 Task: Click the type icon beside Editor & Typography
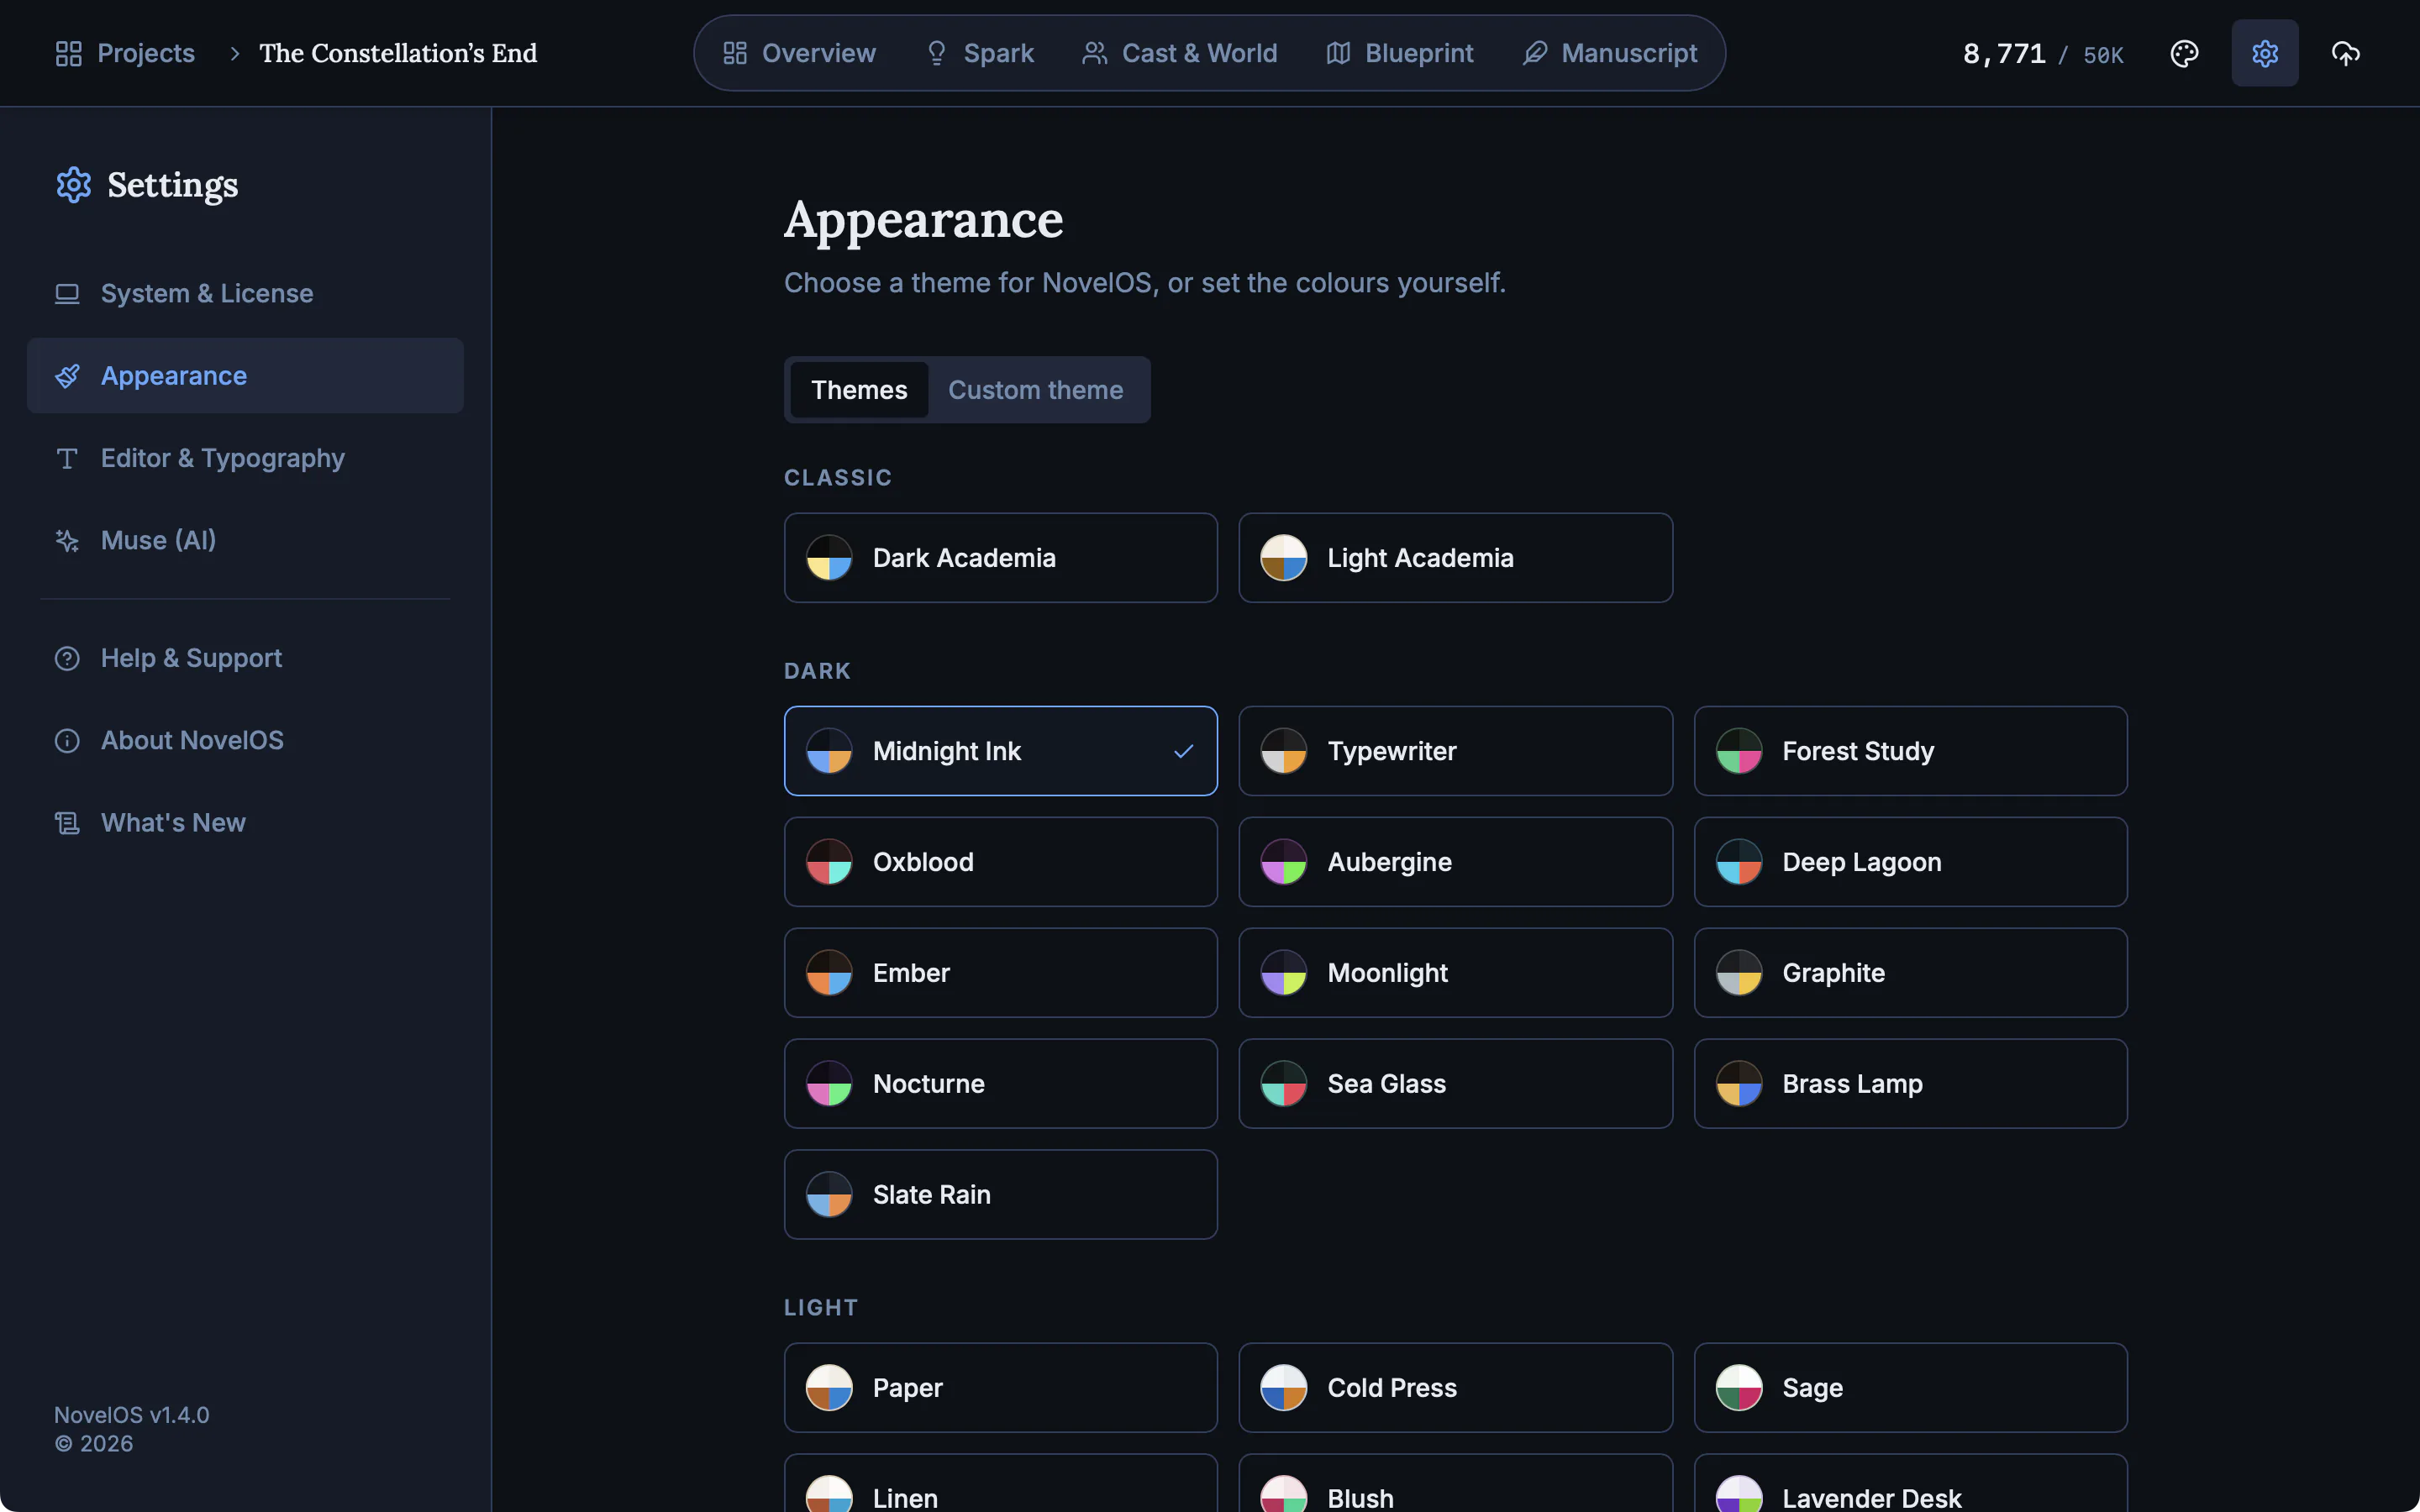click(67, 458)
